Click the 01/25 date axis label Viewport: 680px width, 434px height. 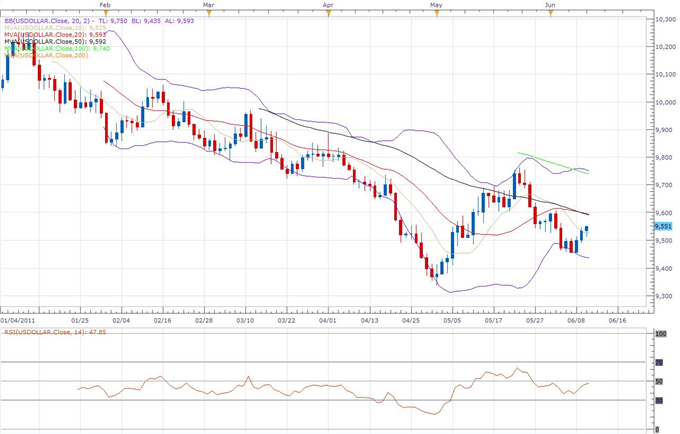click(x=80, y=320)
